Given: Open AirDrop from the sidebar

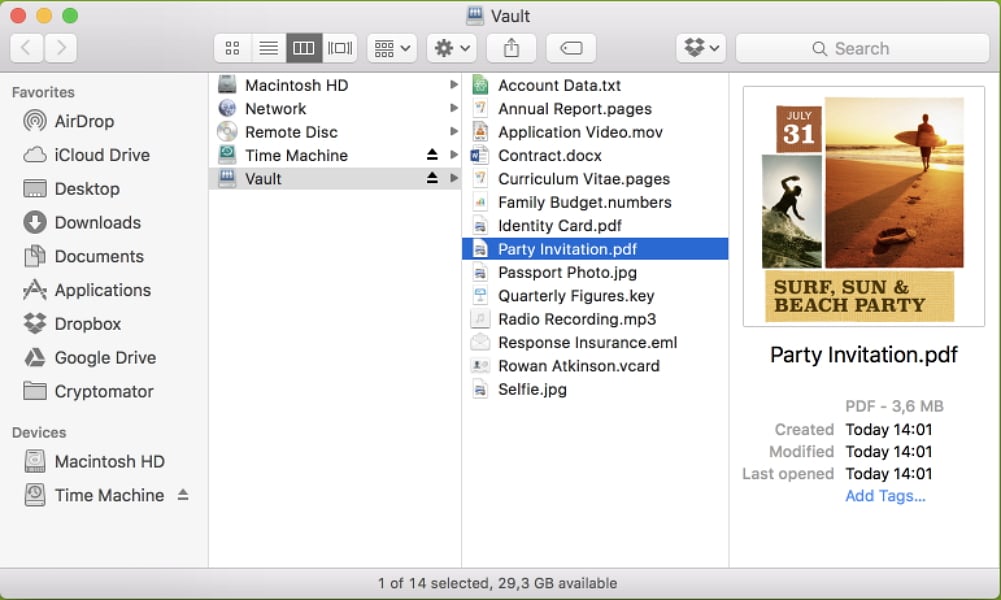Looking at the screenshot, I should 84,121.
